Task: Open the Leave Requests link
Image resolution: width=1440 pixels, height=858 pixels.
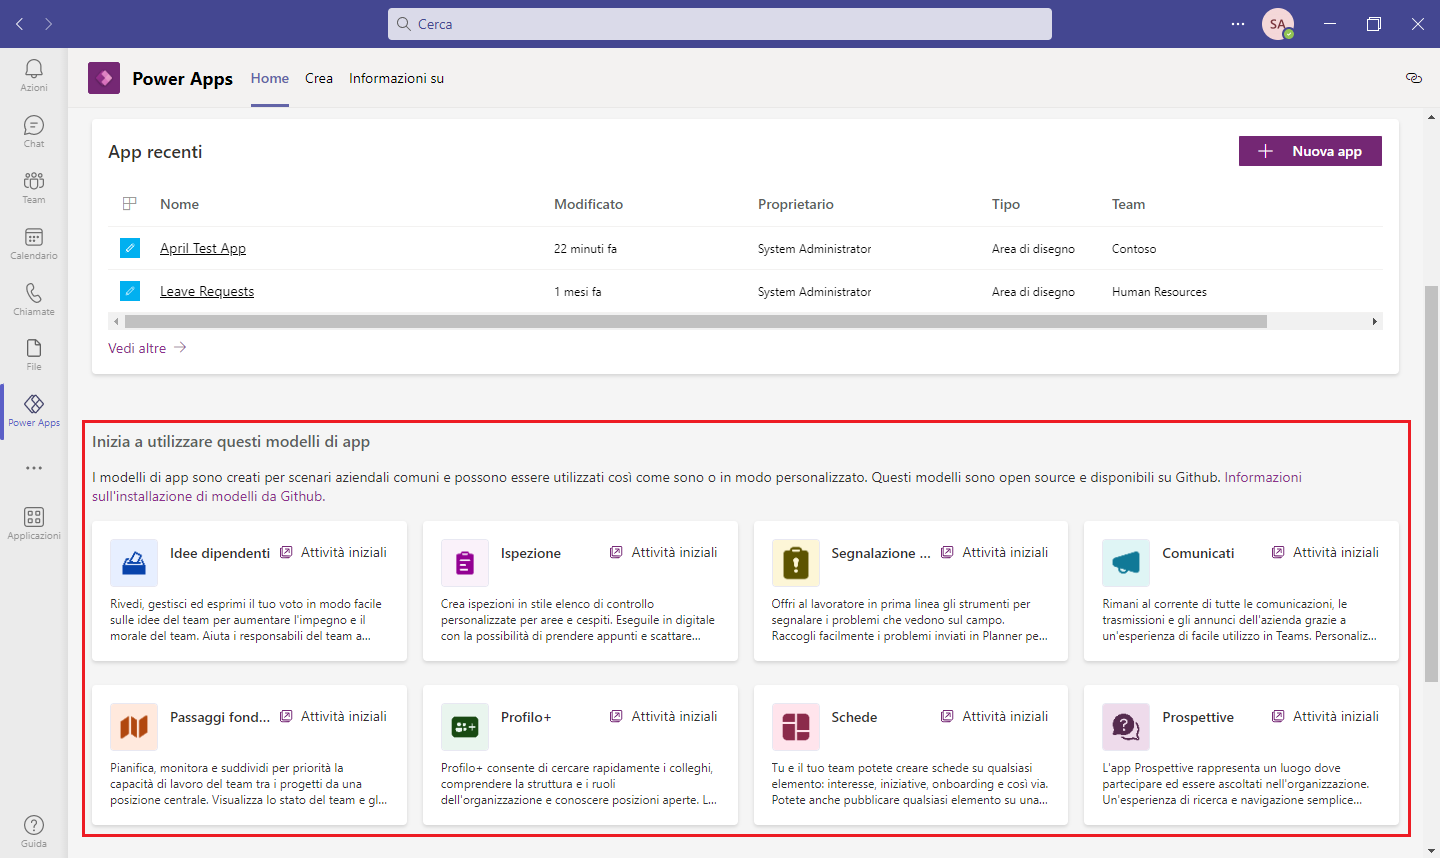Action: pyautogui.click(x=207, y=291)
